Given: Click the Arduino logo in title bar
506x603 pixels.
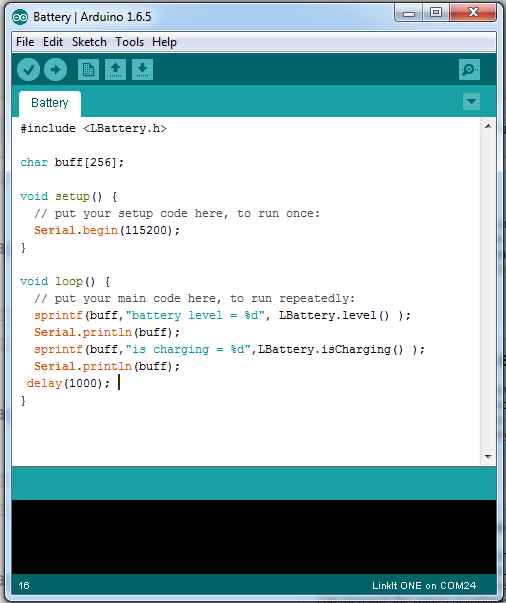Looking at the screenshot, I should click(x=20, y=17).
